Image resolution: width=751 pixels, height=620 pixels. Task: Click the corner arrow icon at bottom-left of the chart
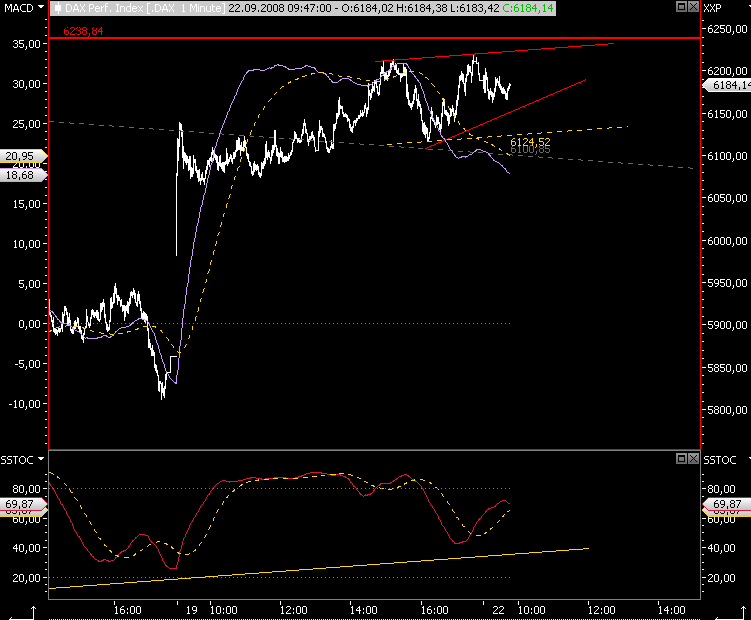pos(23,613)
